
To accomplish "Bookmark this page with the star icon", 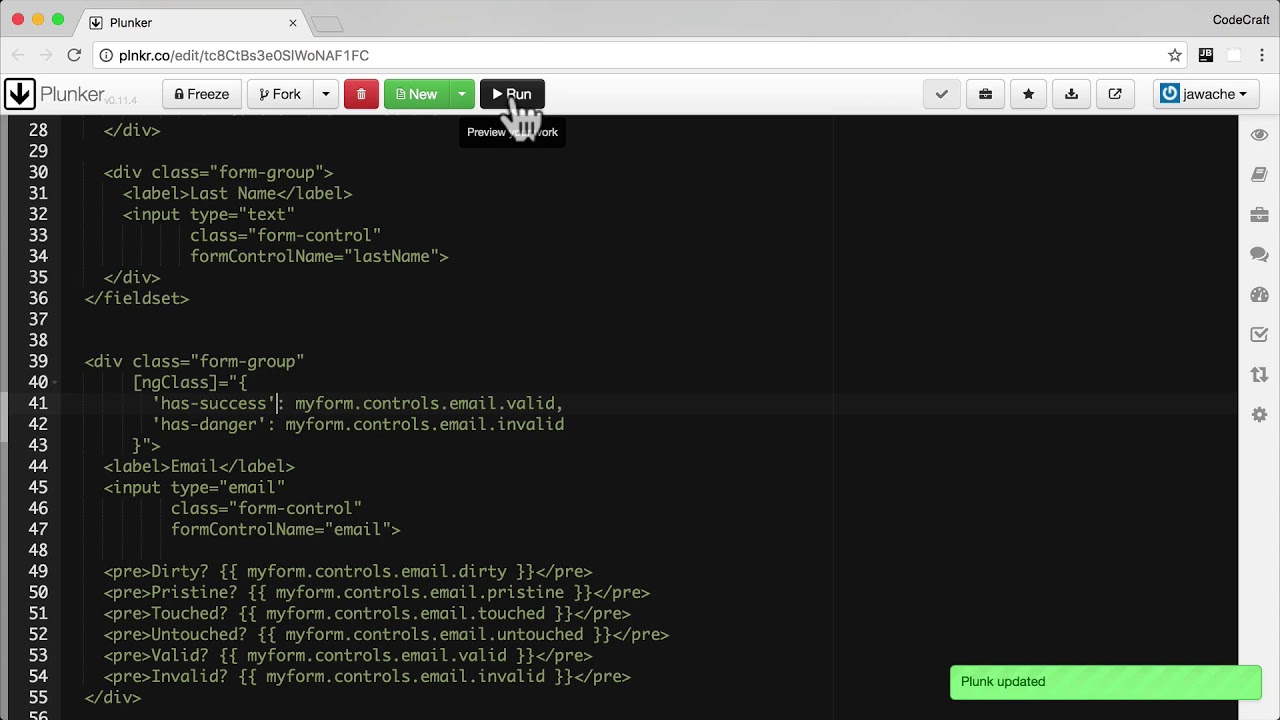I will pyautogui.click(x=1175, y=55).
